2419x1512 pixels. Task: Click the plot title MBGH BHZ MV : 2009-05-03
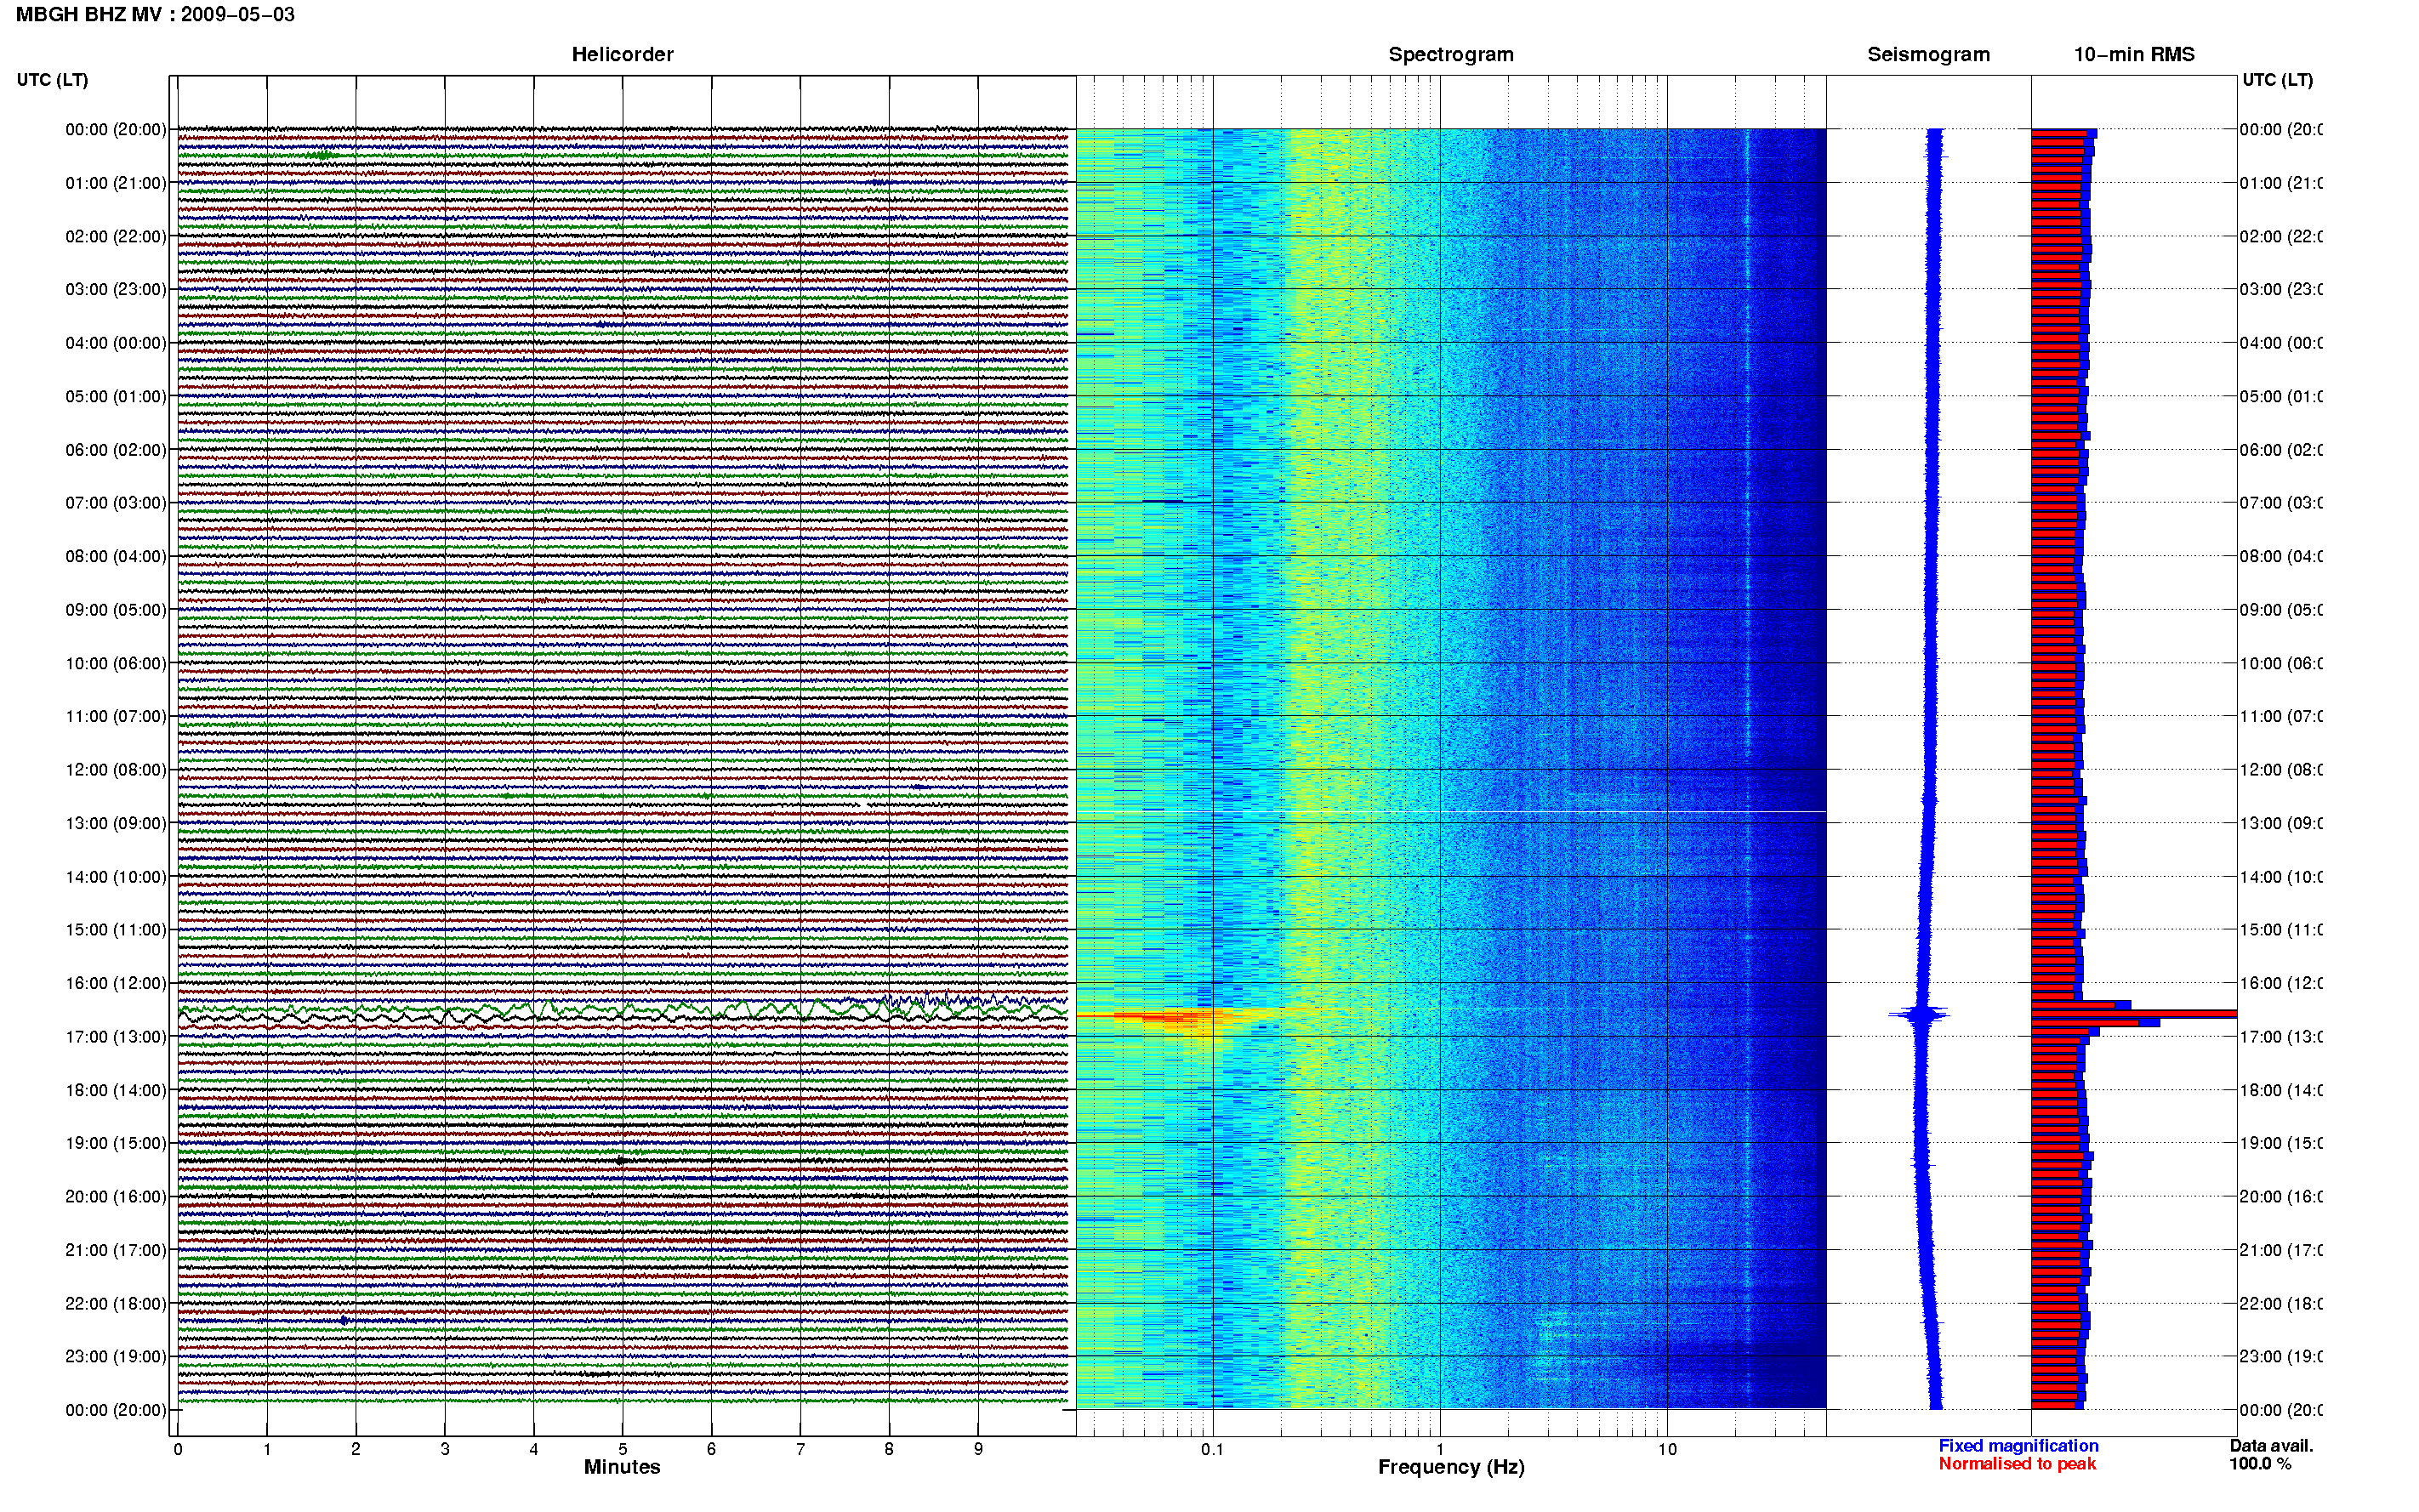point(155,14)
